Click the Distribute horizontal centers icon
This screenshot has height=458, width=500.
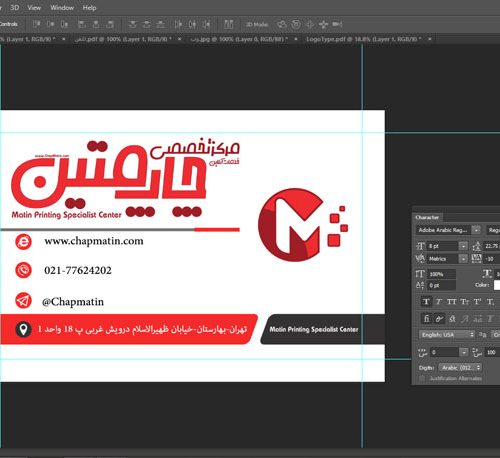pos(192,24)
